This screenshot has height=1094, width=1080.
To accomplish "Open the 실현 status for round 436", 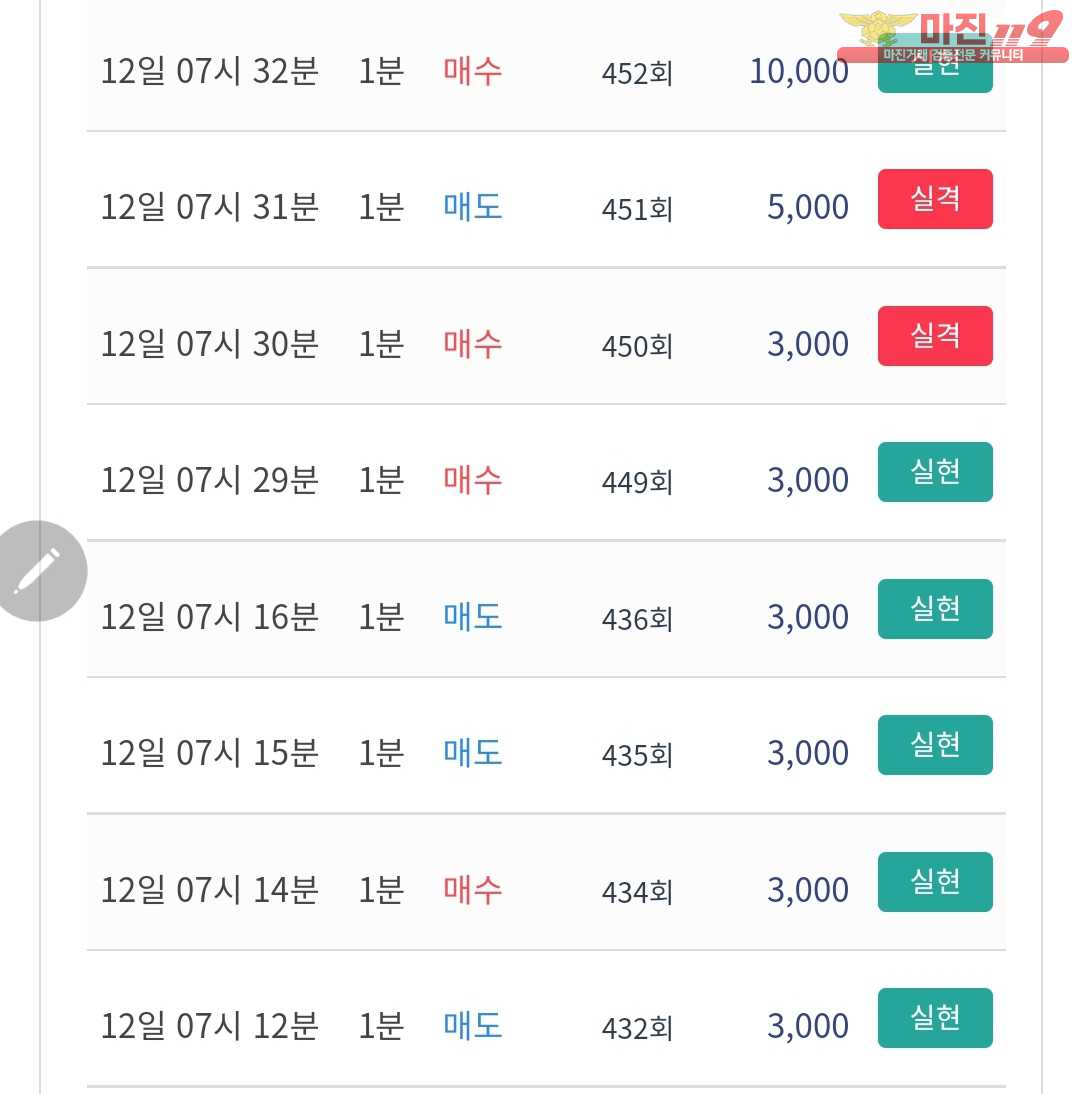I will [935, 609].
